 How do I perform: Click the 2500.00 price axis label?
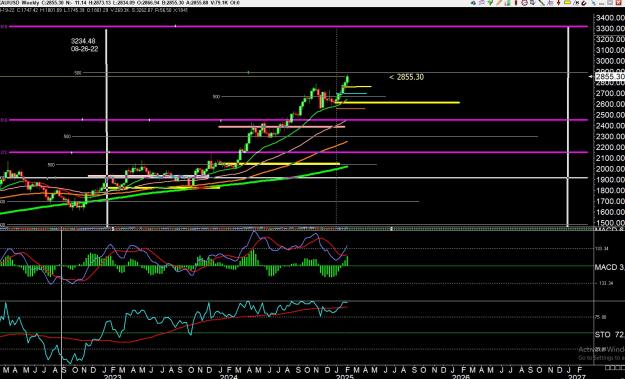click(x=609, y=115)
